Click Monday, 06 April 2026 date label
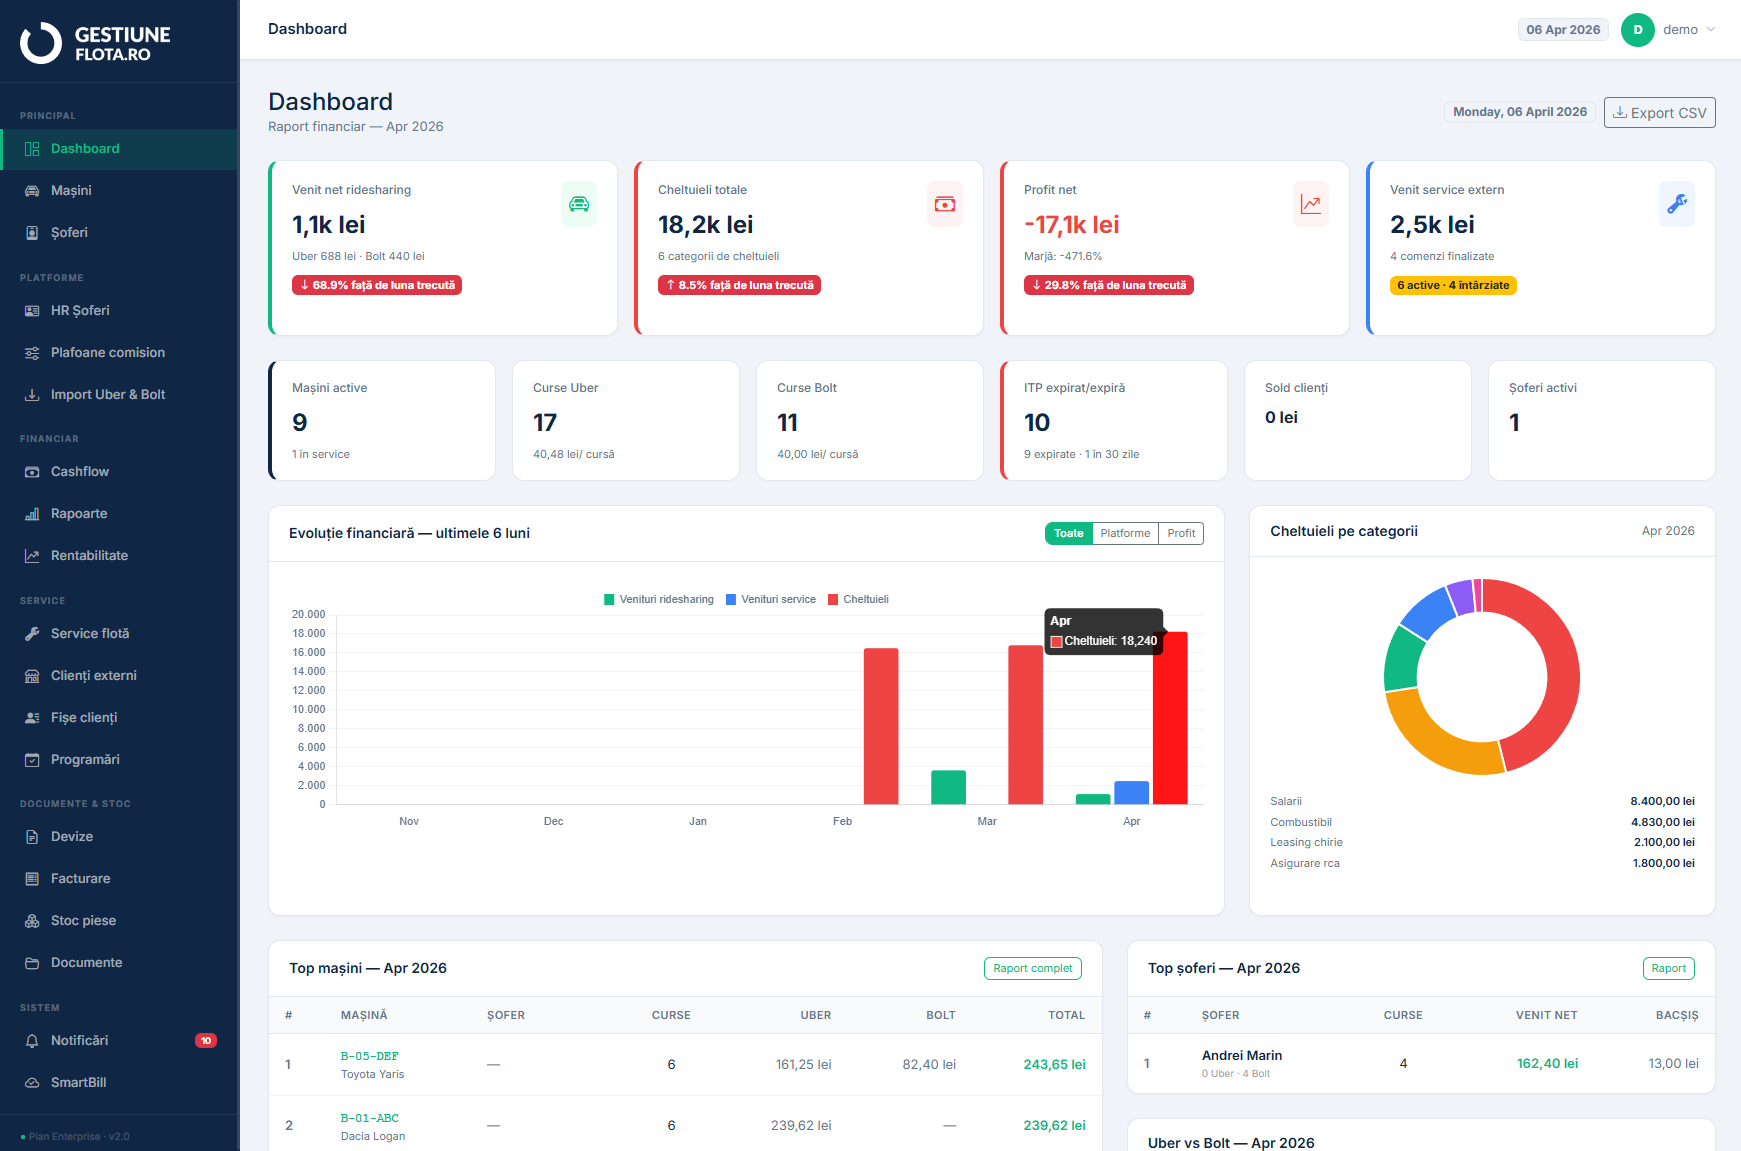The width and height of the screenshot is (1741, 1151). [1520, 112]
